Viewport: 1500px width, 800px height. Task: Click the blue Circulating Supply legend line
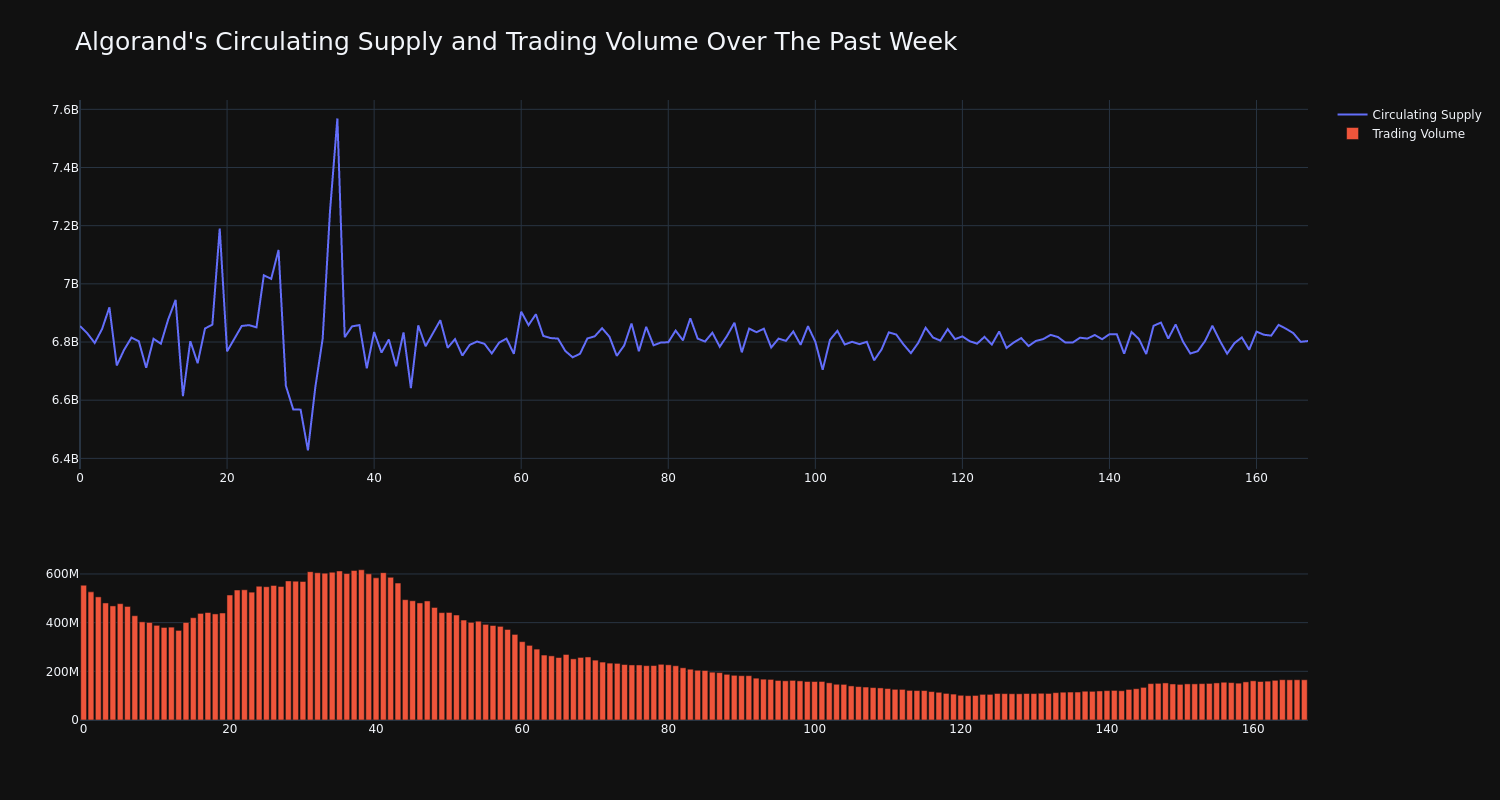(x=1352, y=115)
